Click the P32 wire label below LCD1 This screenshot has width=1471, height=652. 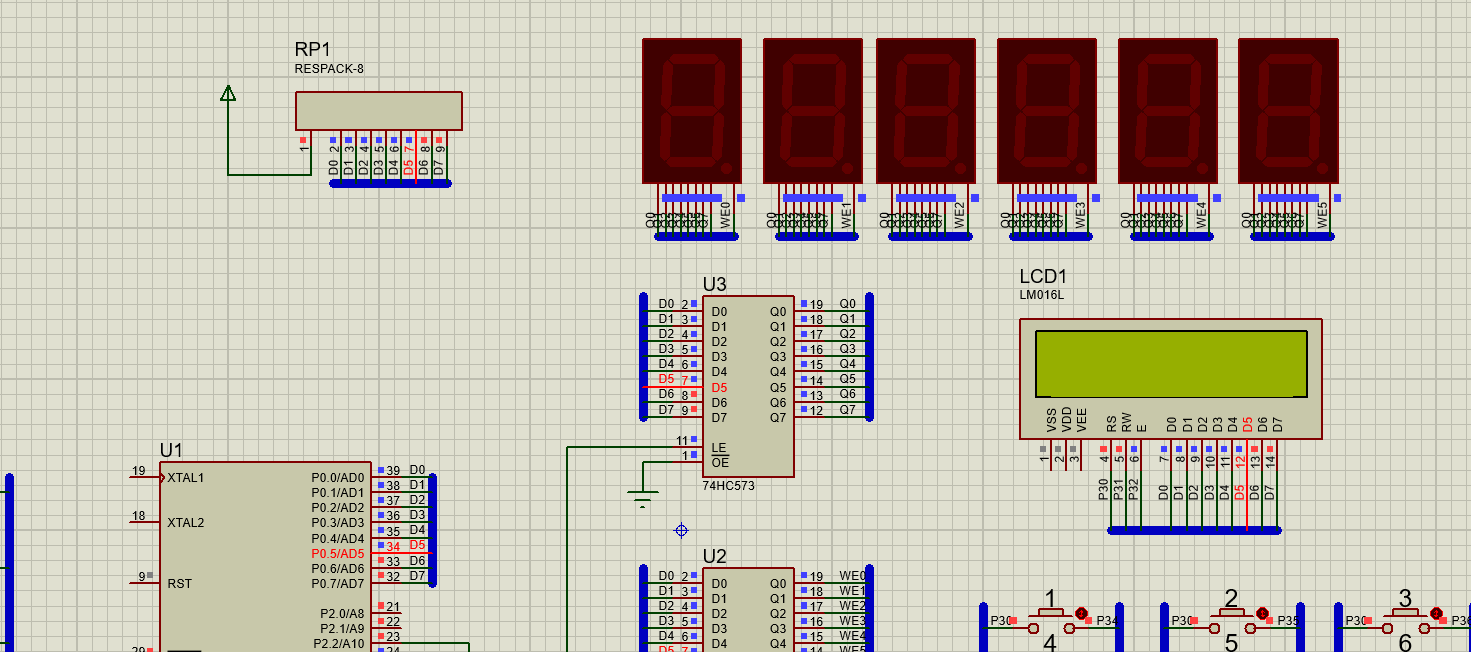pos(1133,489)
